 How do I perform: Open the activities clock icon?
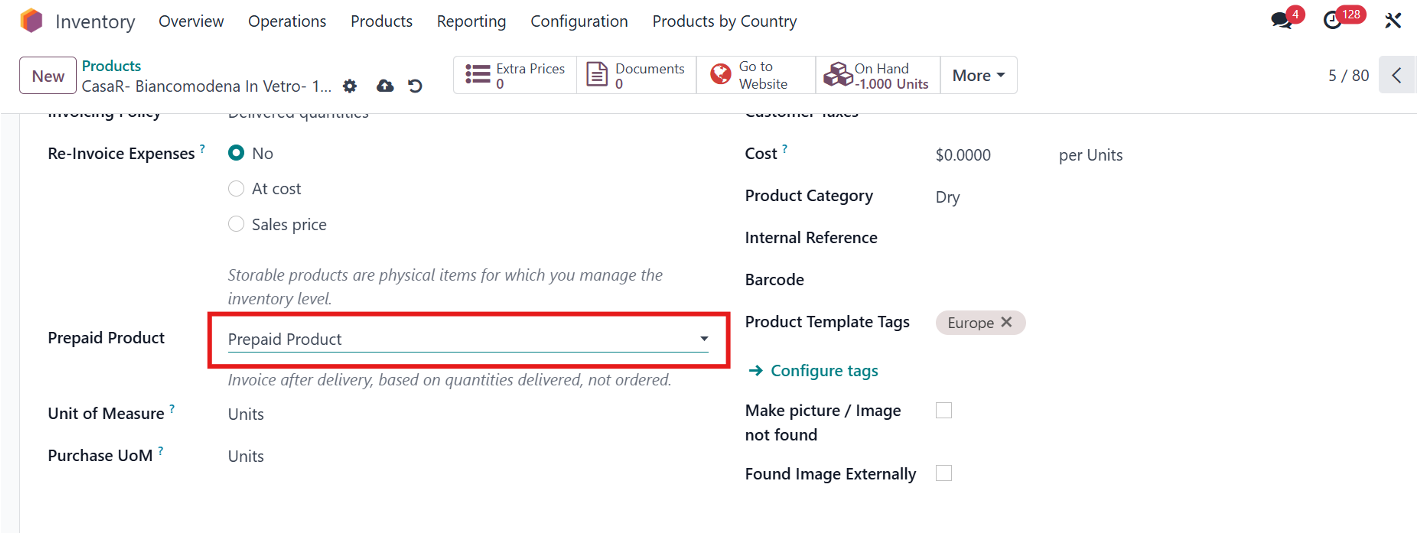[x=1332, y=21]
